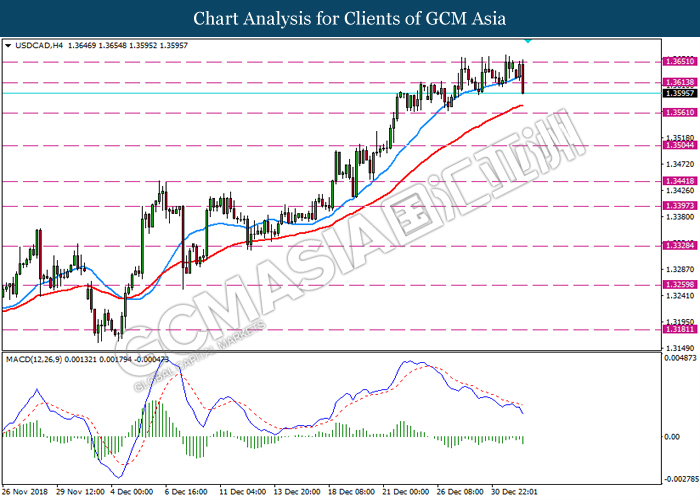Click the -0.002785 MACD scale value
The image size is (700, 500).
(x=682, y=479)
